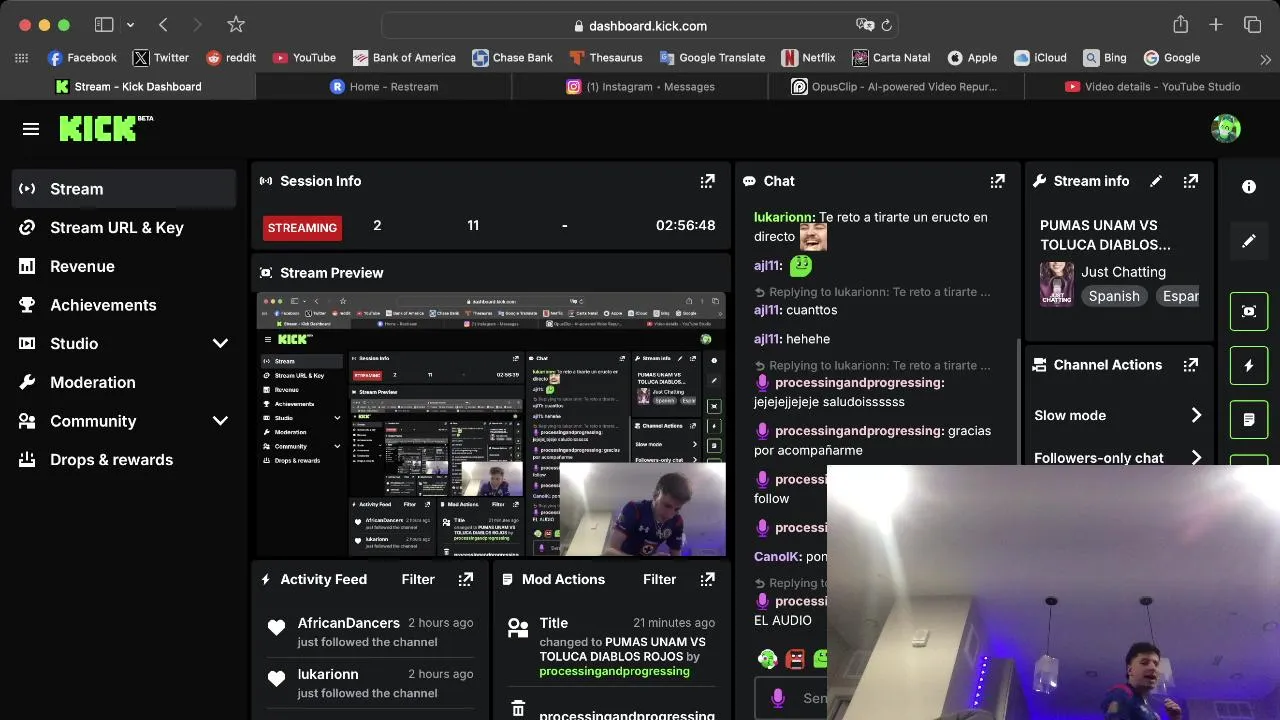Click the Stream Preview video
This screenshot has width=1280, height=720.
pos(491,424)
